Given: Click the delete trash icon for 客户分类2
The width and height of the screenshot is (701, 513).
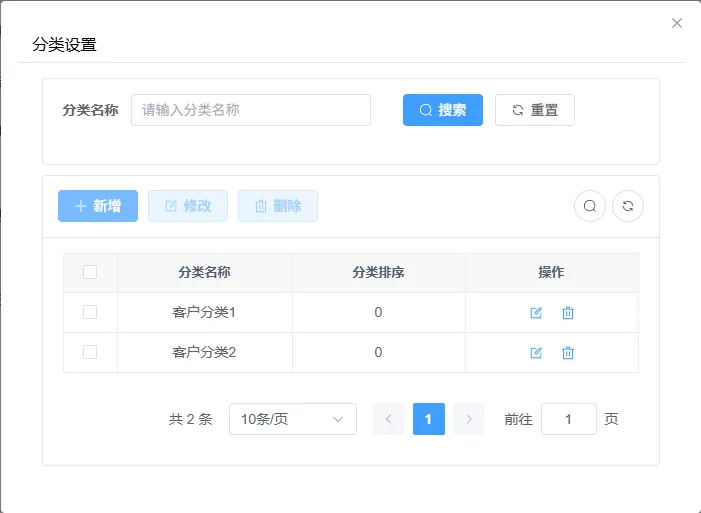Looking at the screenshot, I should click(568, 353).
